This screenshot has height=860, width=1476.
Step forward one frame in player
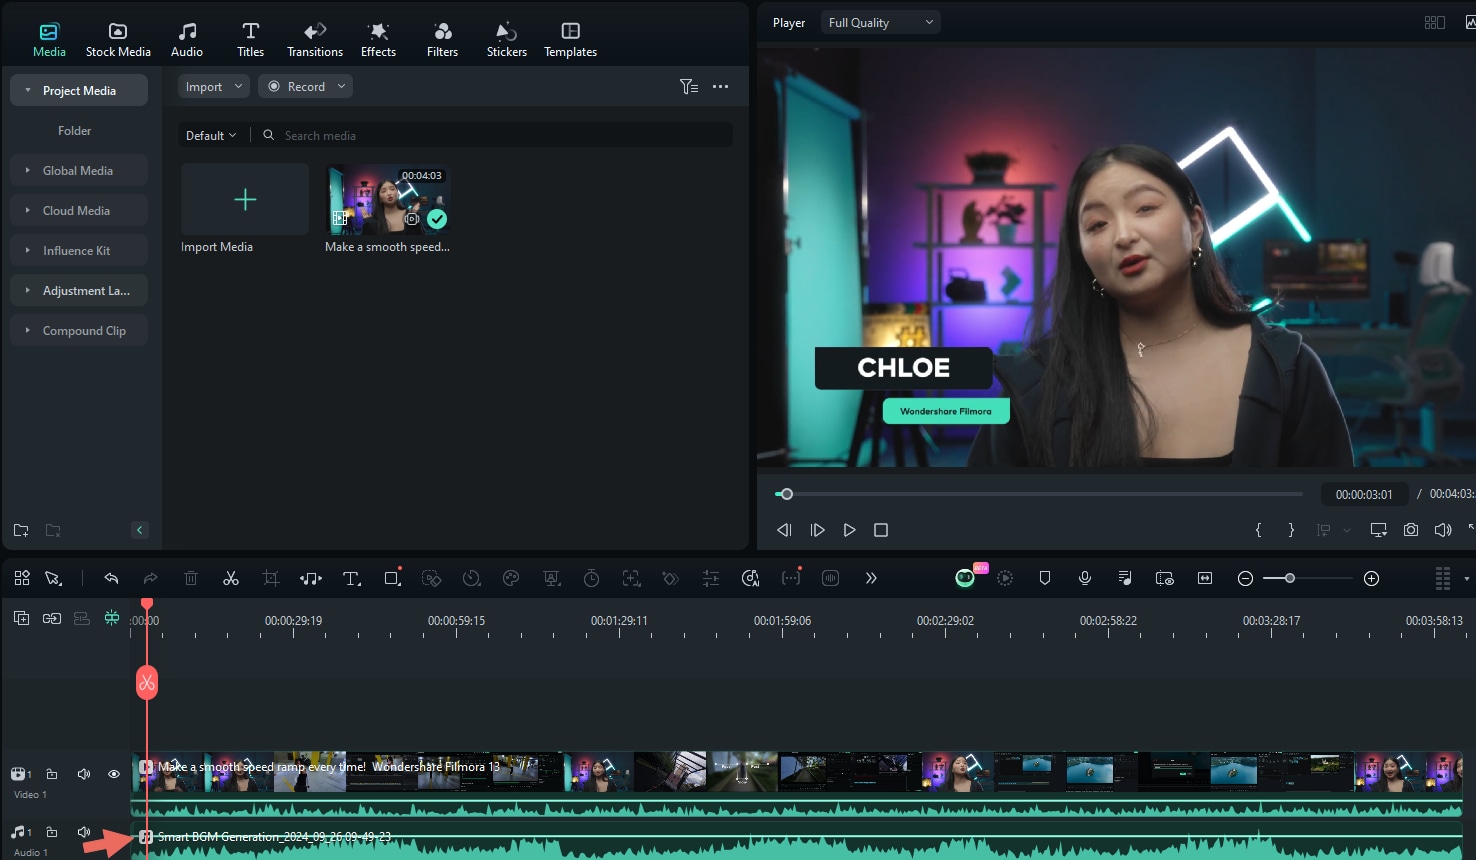pos(817,530)
